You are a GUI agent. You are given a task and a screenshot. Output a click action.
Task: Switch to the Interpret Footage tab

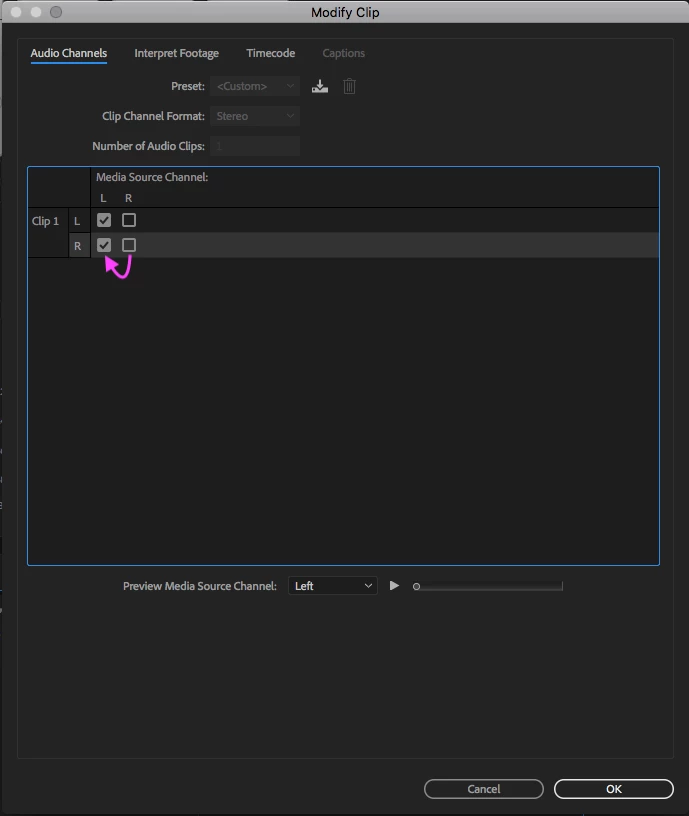176,53
